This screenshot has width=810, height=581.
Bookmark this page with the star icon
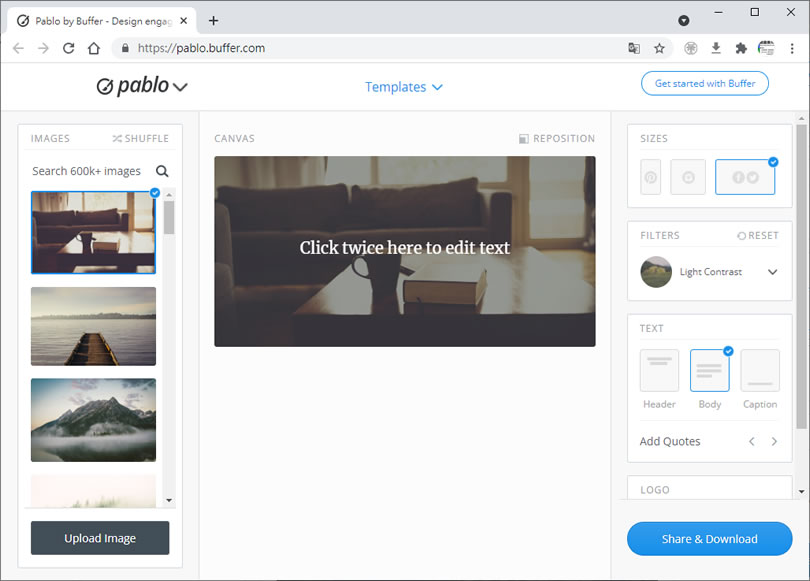tap(659, 48)
